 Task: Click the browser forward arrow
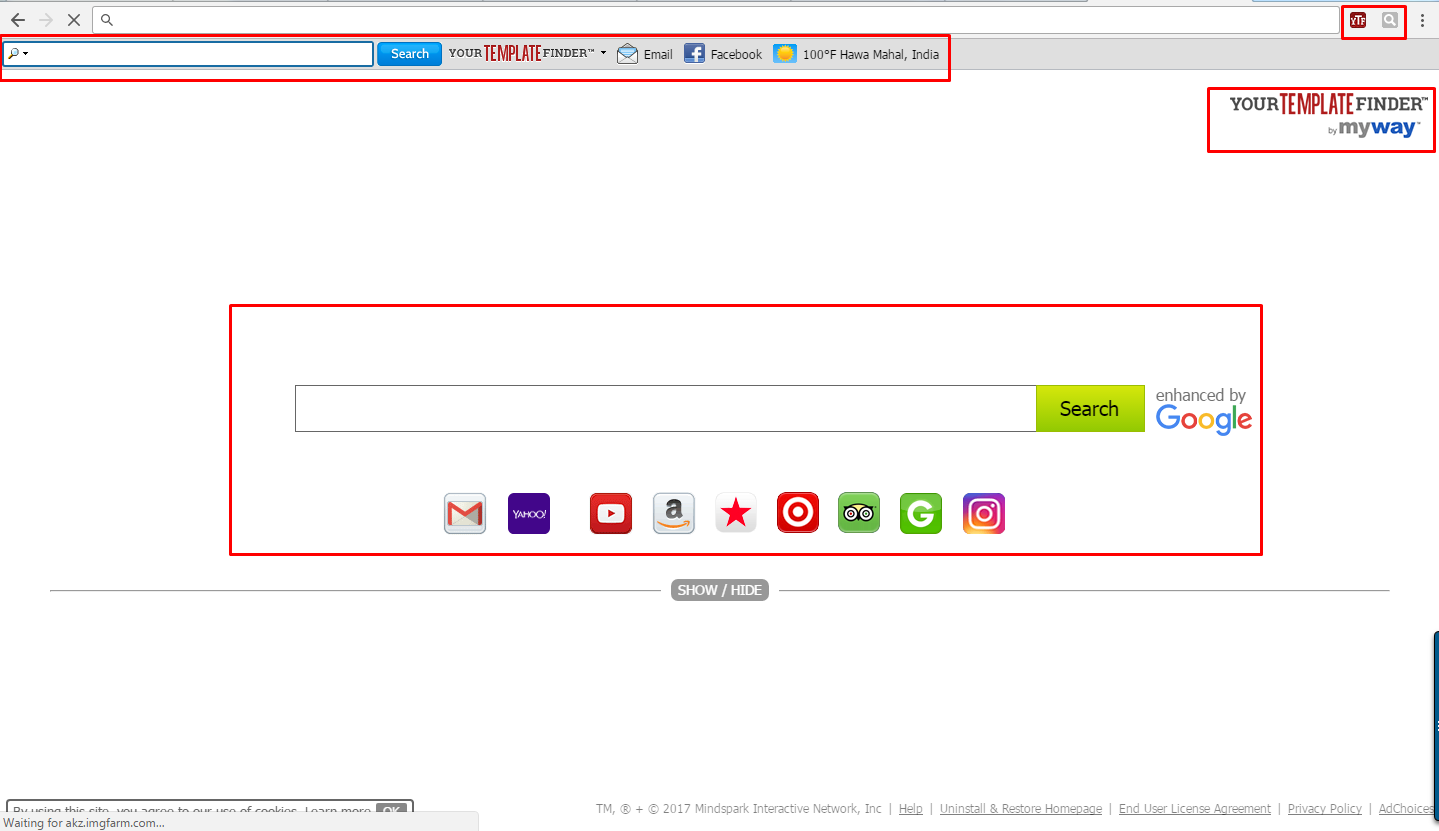(x=46, y=20)
